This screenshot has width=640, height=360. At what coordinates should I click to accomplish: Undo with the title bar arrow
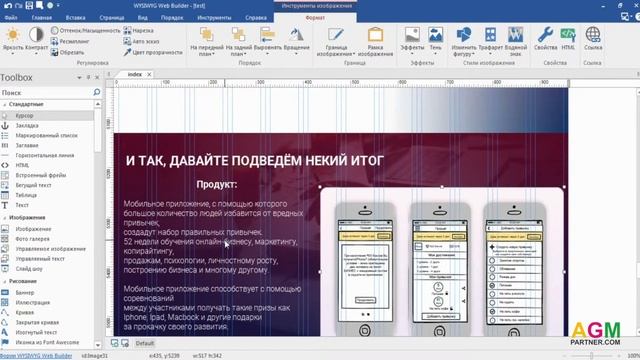pyautogui.click(x=8, y=5)
